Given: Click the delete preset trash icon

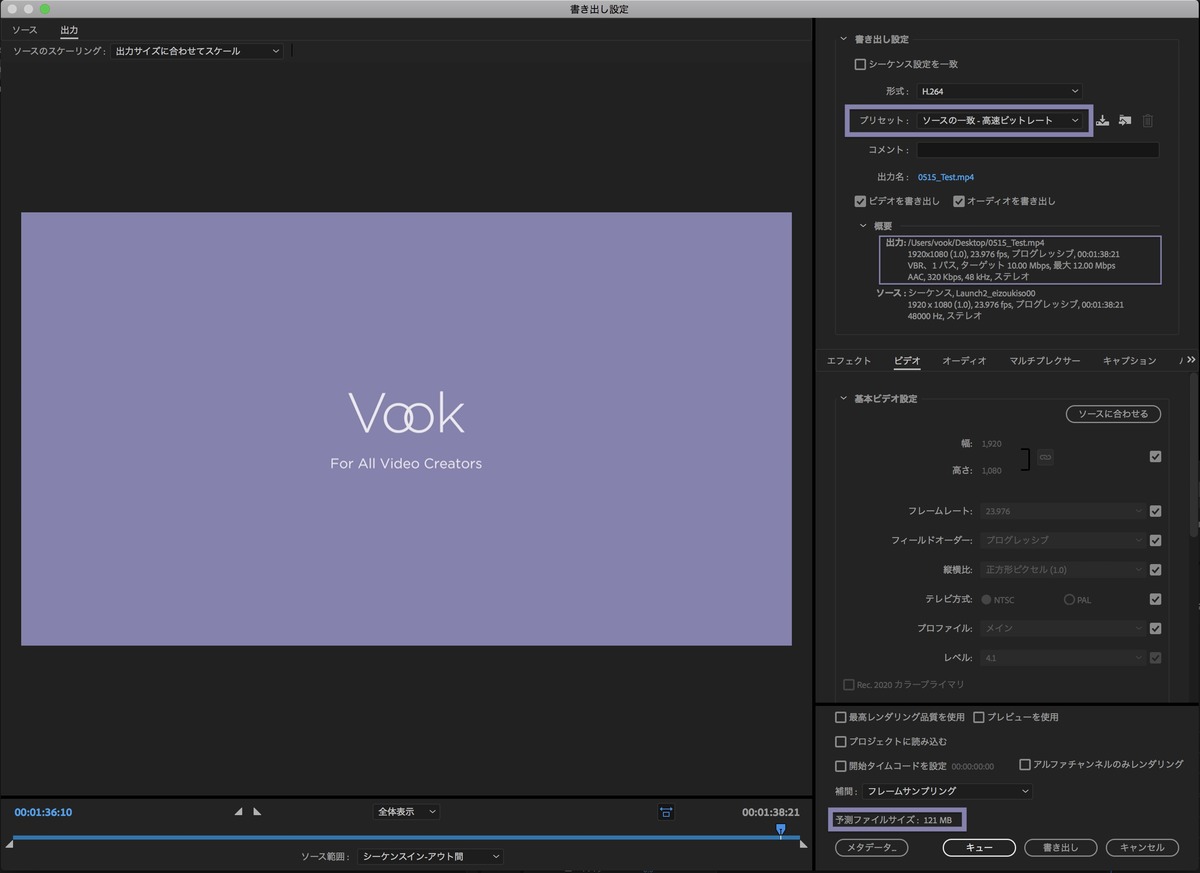Looking at the screenshot, I should point(1148,121).
